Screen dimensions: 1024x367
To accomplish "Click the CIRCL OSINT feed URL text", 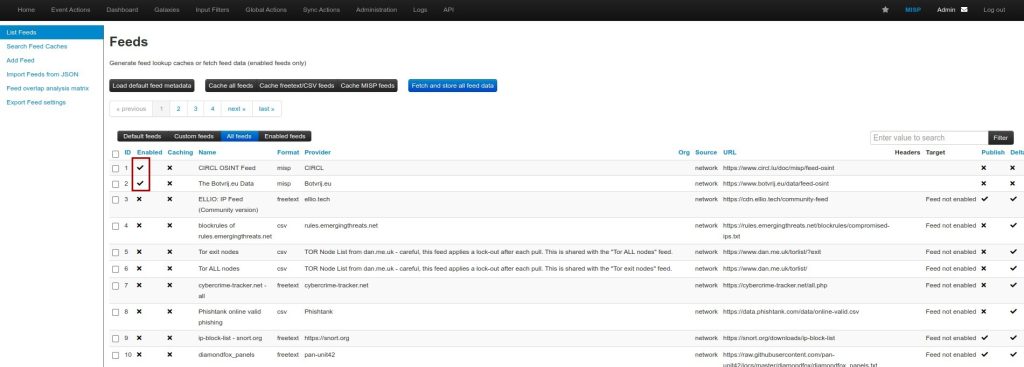I will click(x=778, y=168).
